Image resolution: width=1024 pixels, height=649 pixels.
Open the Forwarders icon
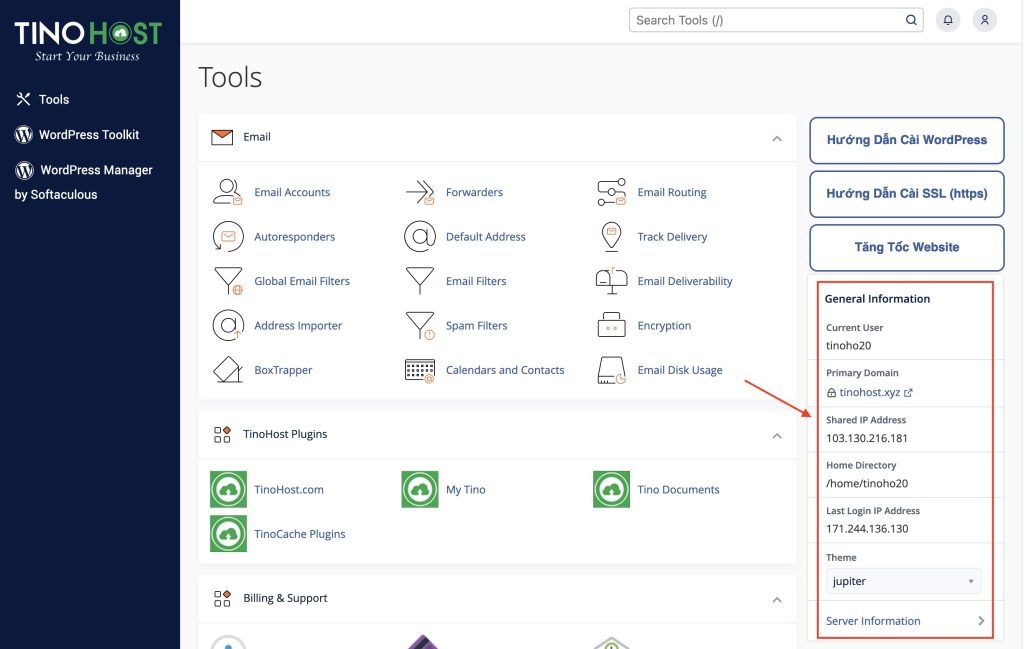(x=420, y=192)
